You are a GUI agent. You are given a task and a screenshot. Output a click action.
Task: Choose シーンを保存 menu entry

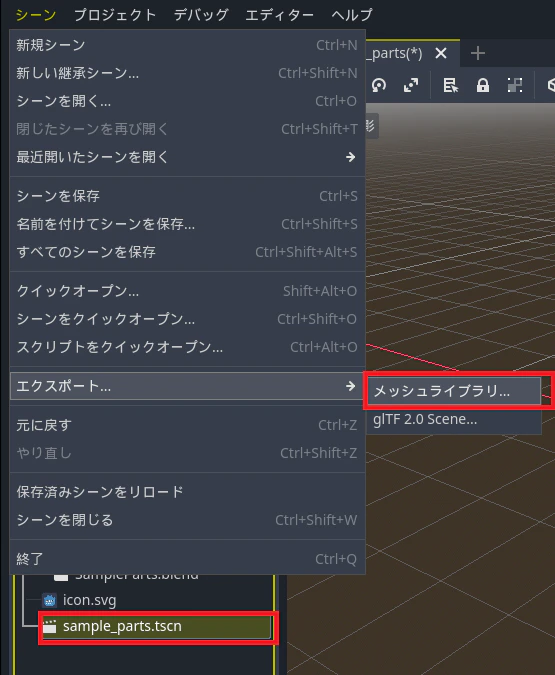(187, 196)
